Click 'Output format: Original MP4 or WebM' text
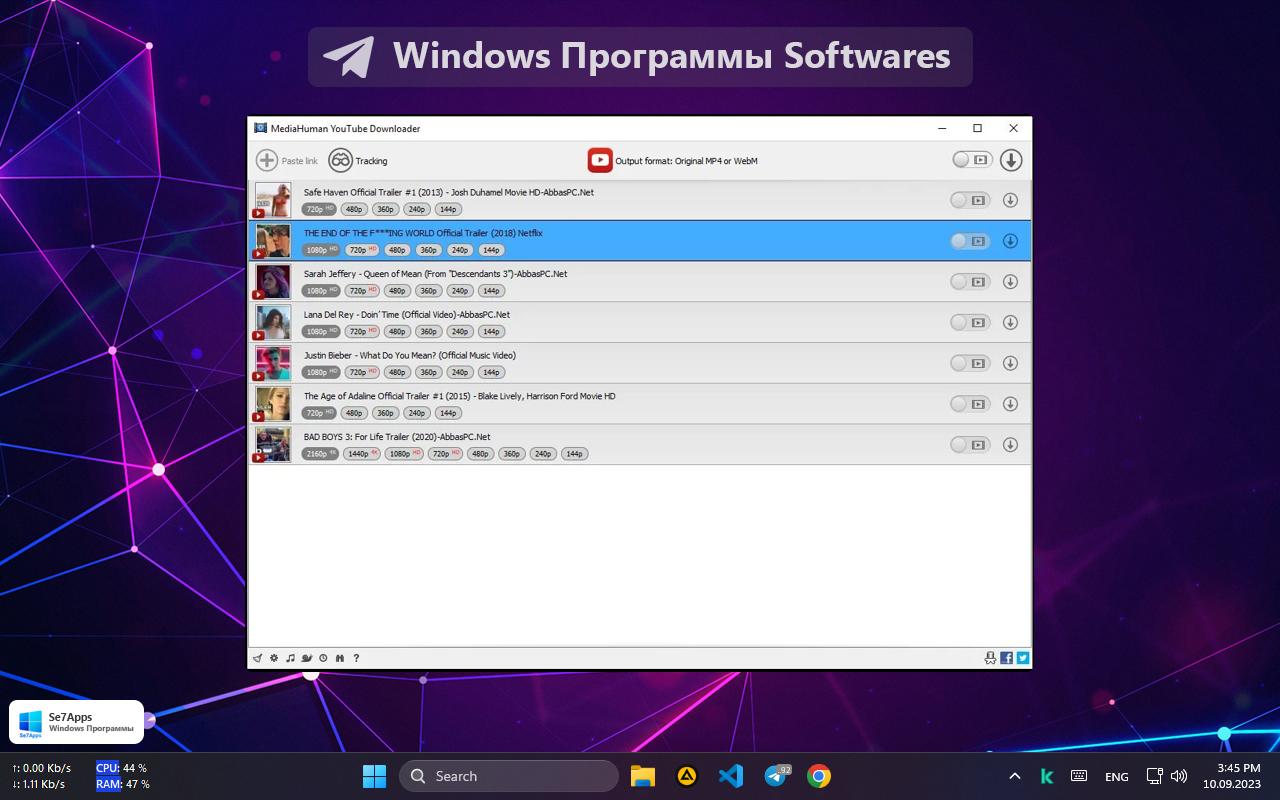The image size is (1280, 800). click(686, 161)
